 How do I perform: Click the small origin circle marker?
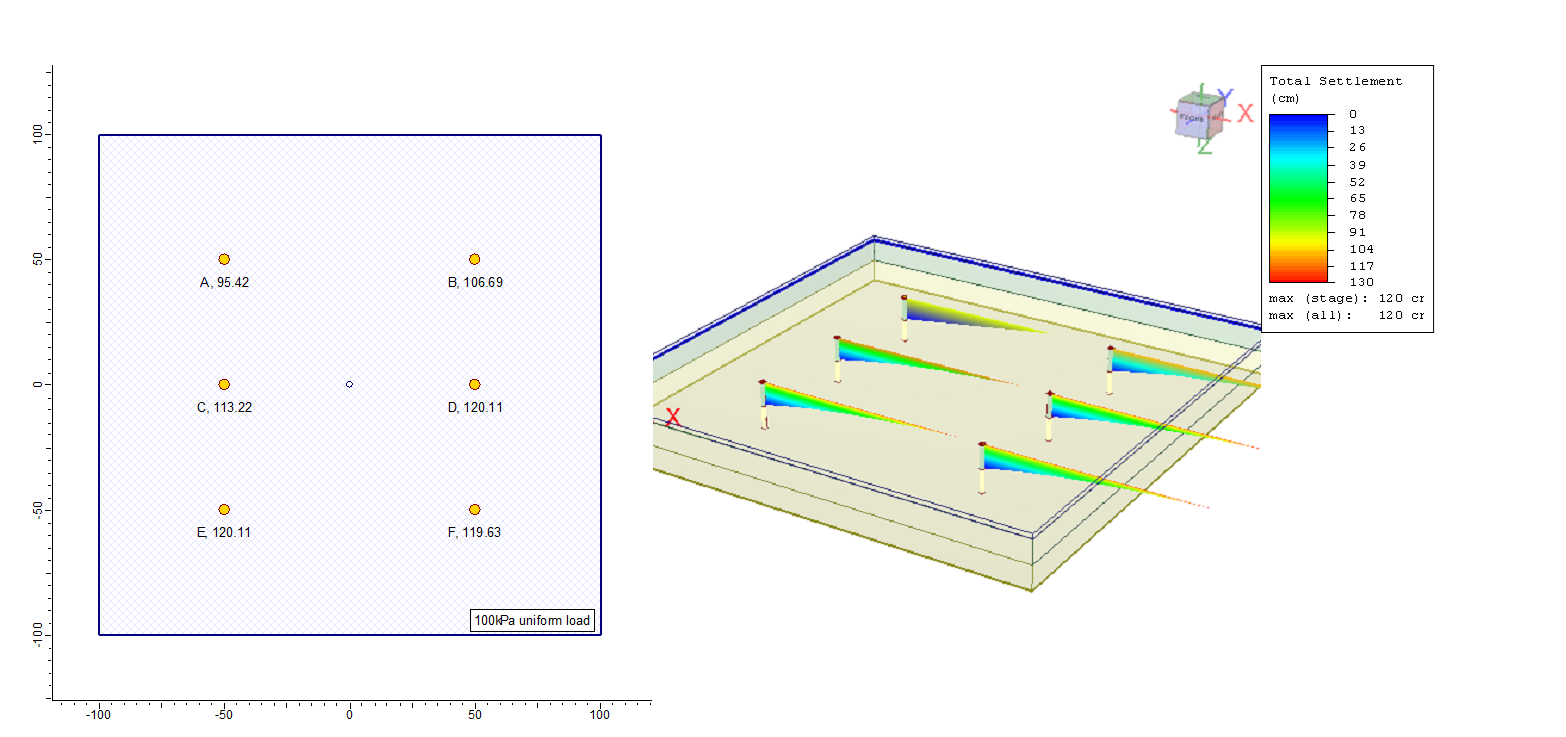(x=349, y=384)
